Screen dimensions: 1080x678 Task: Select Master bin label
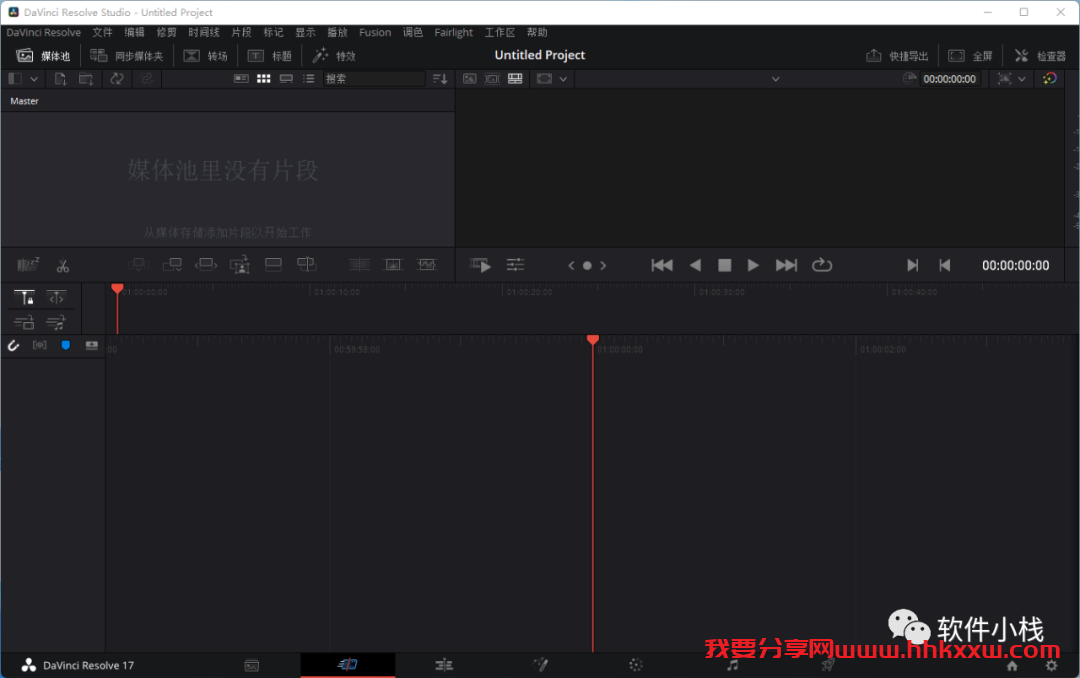tap(24, 101)
